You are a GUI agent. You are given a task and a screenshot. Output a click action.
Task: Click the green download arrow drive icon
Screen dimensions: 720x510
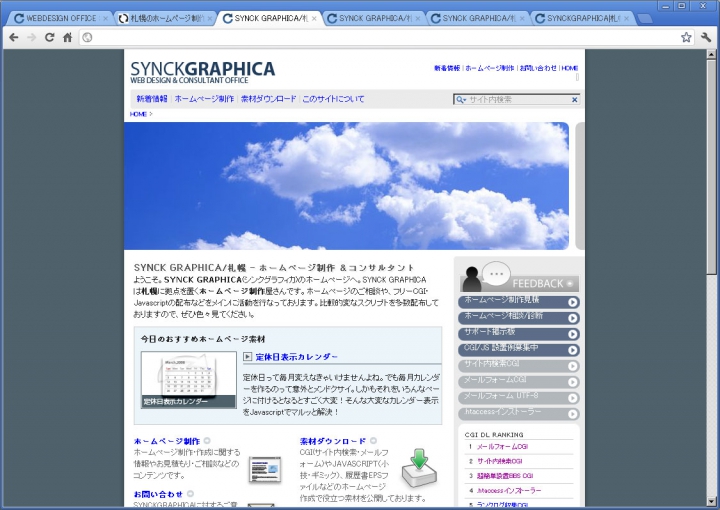click(x=419, y=468)
